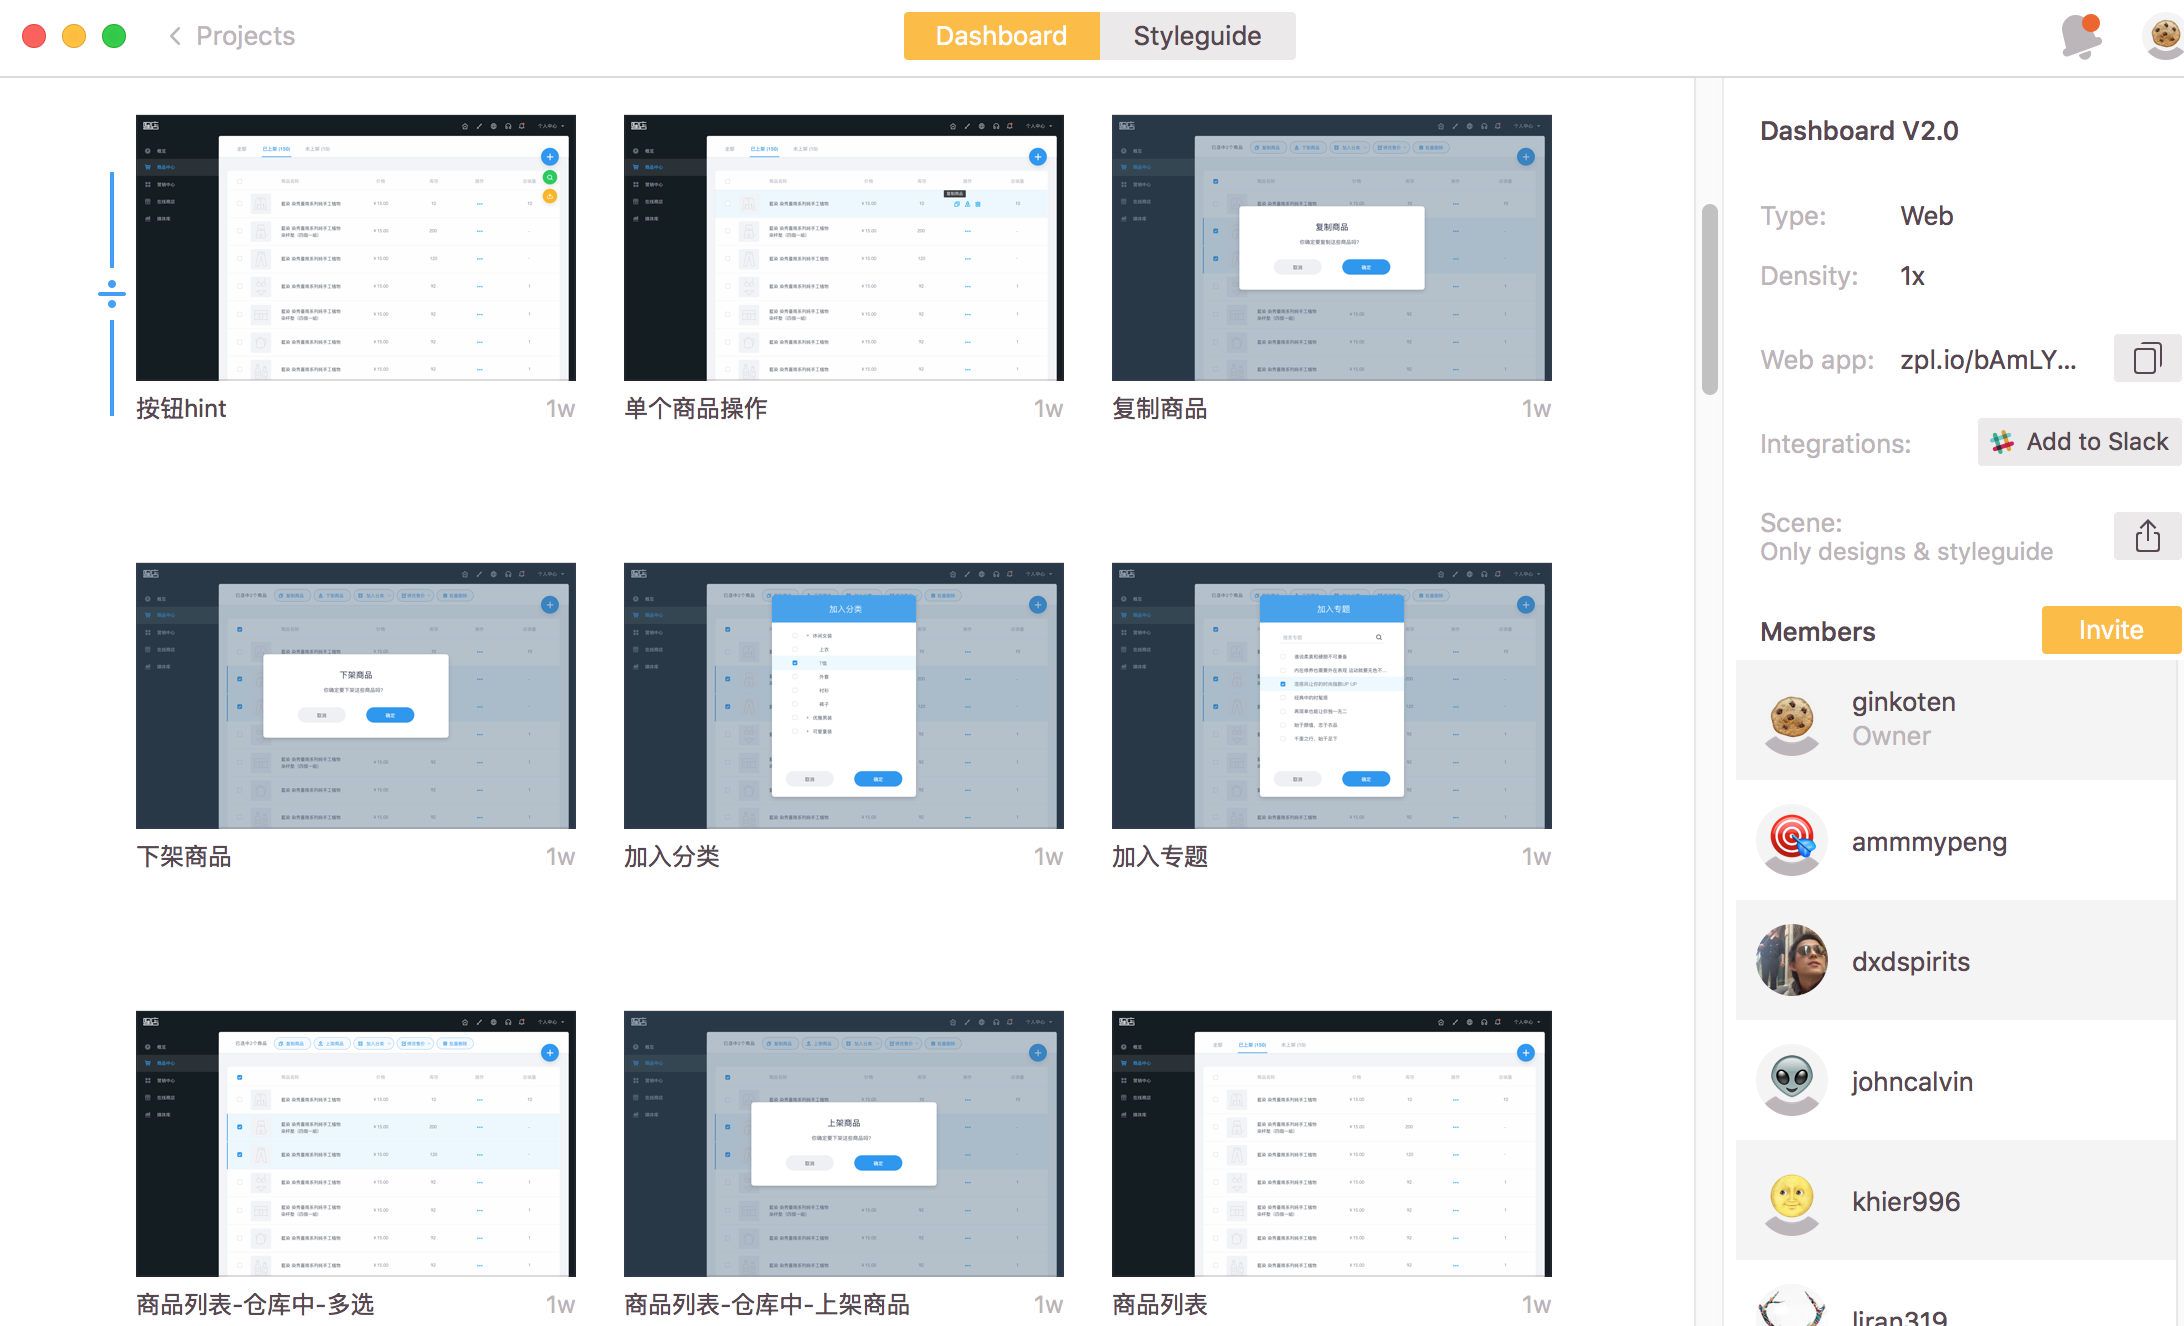
Task: Click johncalvin's alien avatar
Action: [1792, 1081]
